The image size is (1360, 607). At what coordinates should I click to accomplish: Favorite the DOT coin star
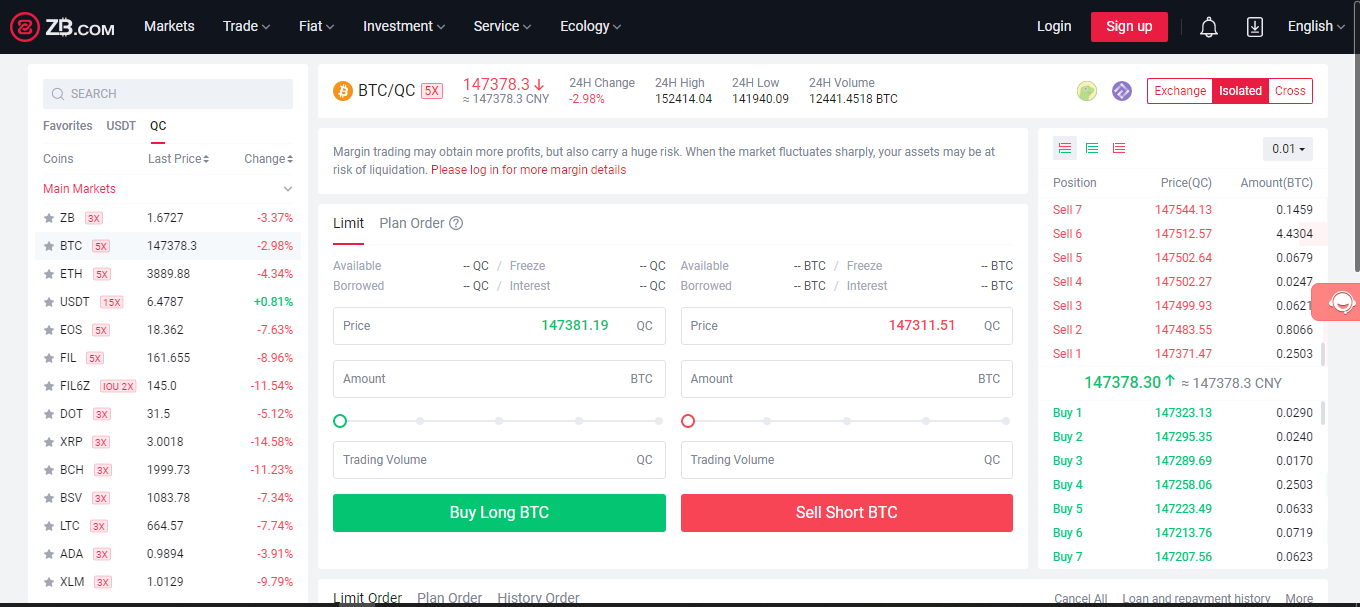[48, 414]
